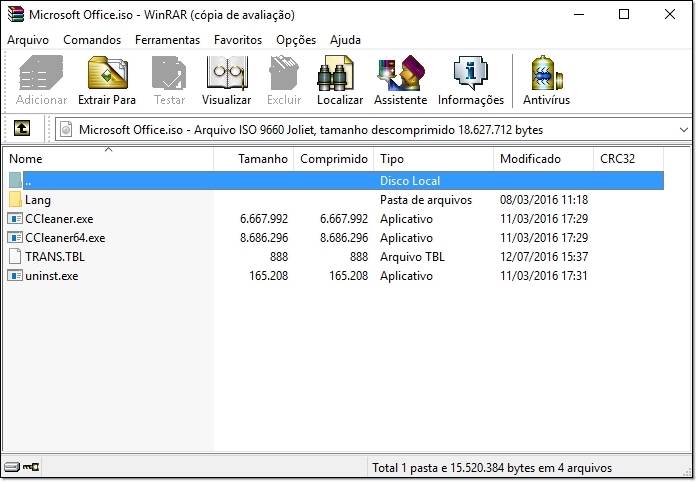The height and width of the screenshot is (482, 697).
Task: Open the Favoritos menu
Action: pos(238,40)
